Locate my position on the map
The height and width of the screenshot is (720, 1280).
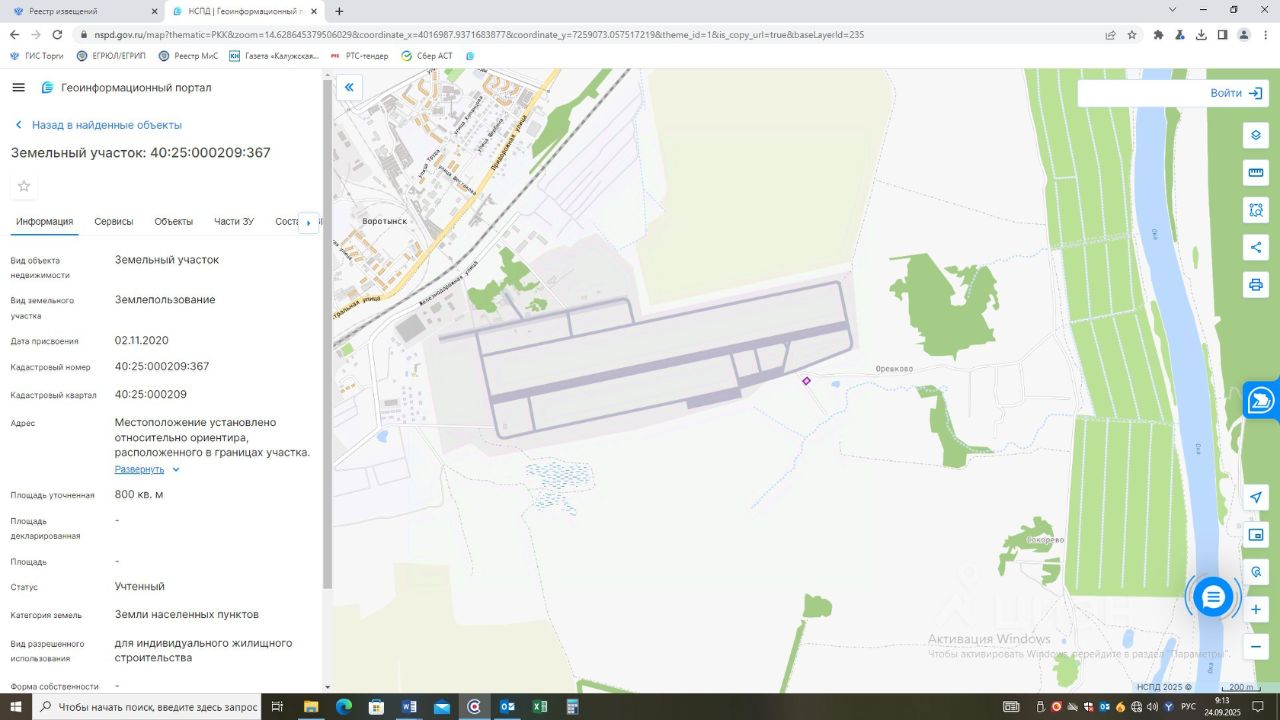pyautogui.click(x=1256, y=497)
